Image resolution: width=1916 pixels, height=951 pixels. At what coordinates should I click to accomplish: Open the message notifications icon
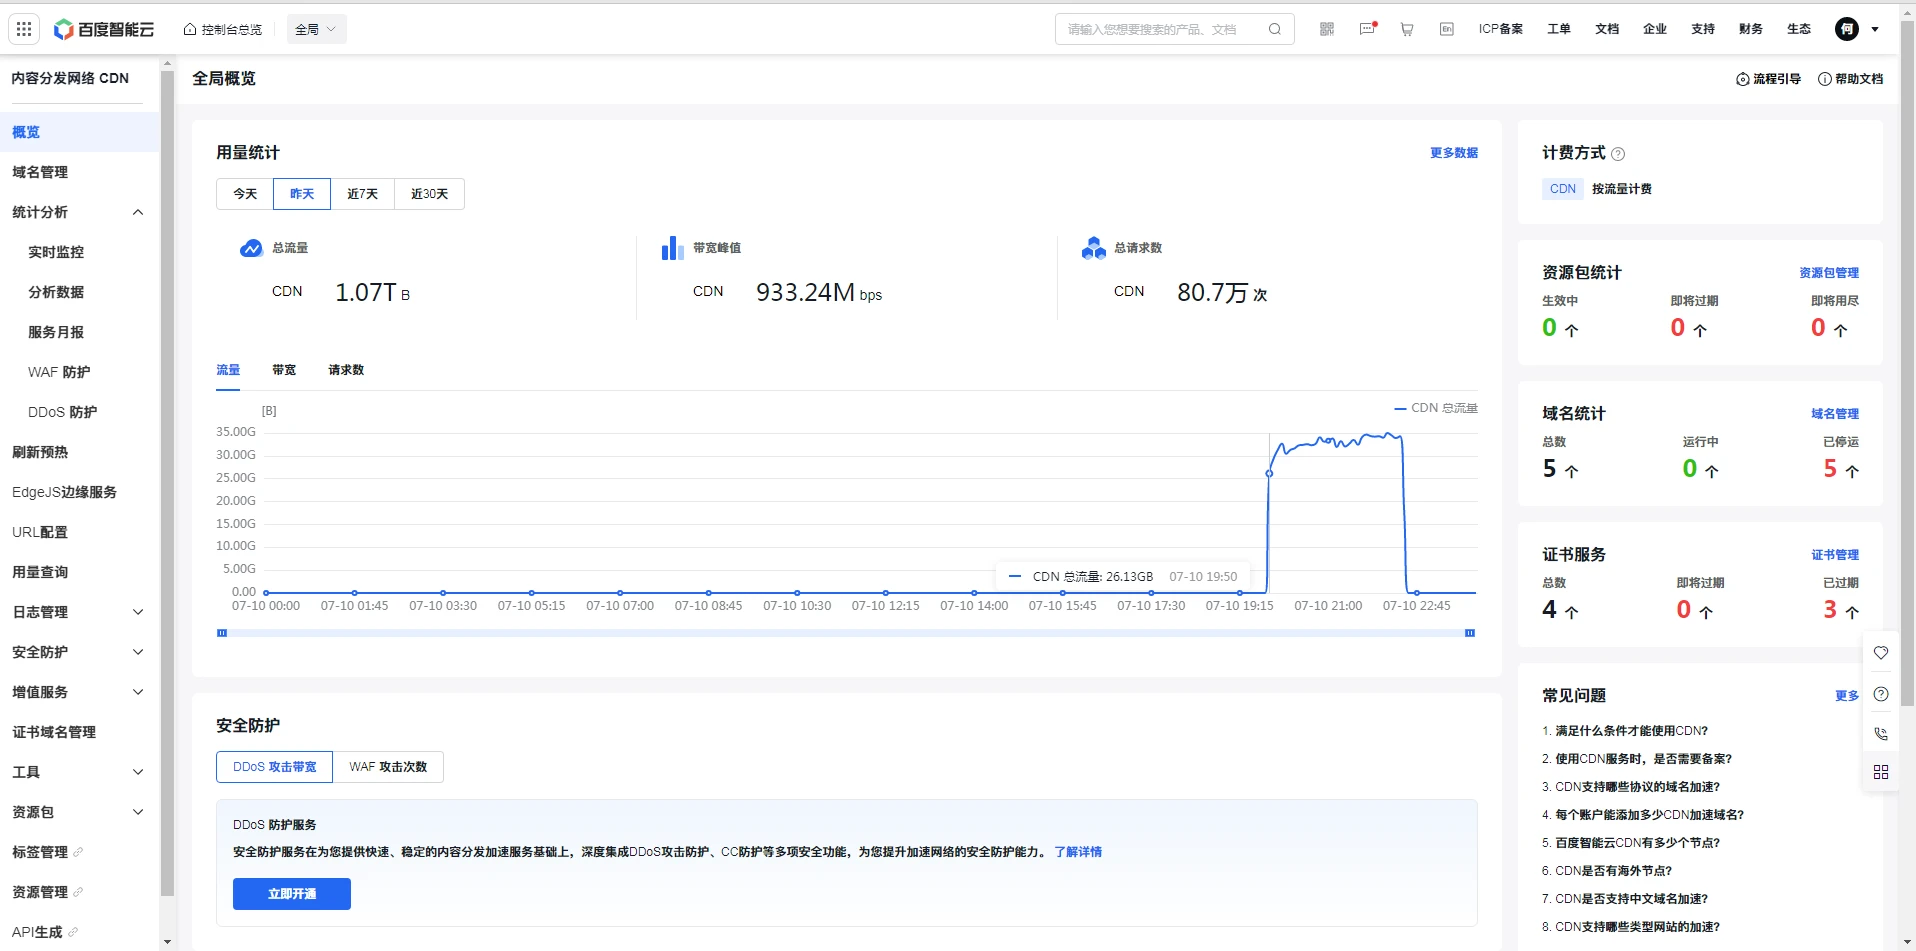point(1367,29)
